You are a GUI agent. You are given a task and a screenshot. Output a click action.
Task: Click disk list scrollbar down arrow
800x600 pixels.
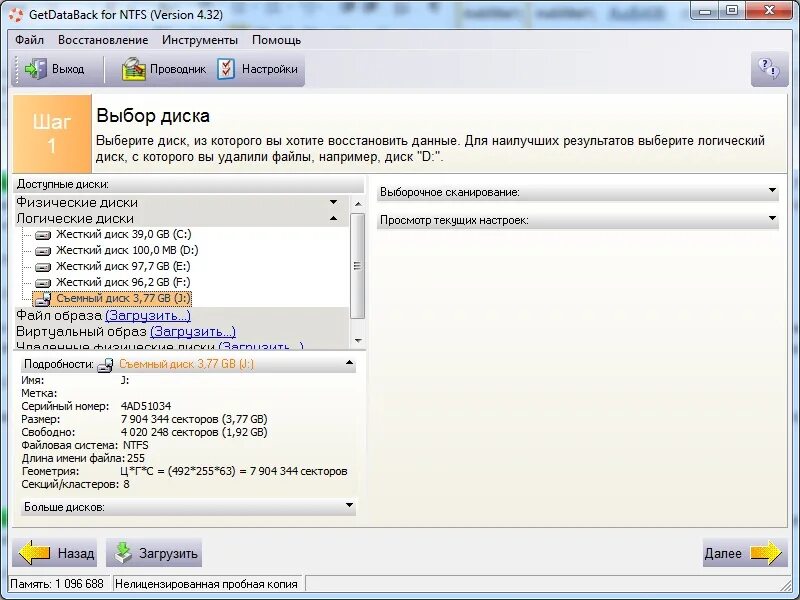358,340
